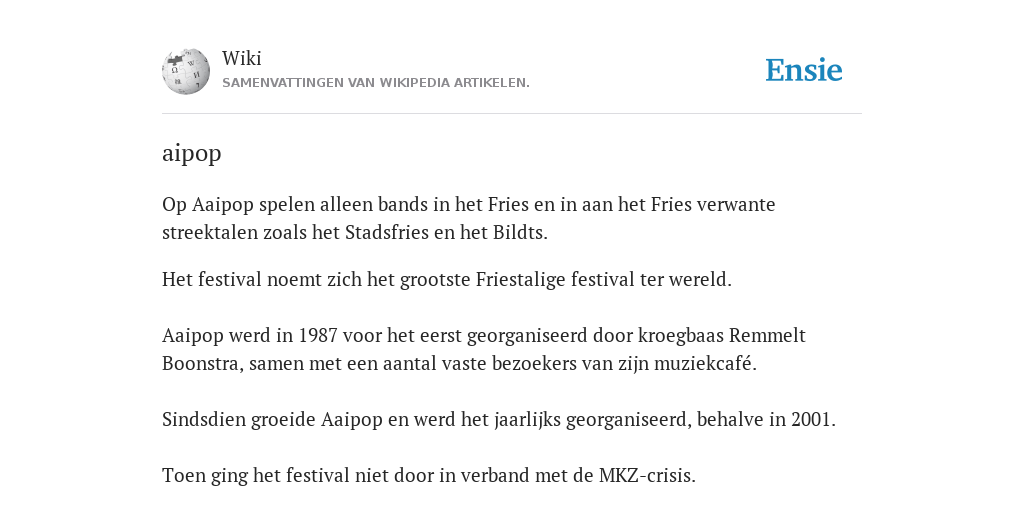Screen dimensions: 1024x512
Task: Click the aipop article heading
Action: (x=191, y=153)
